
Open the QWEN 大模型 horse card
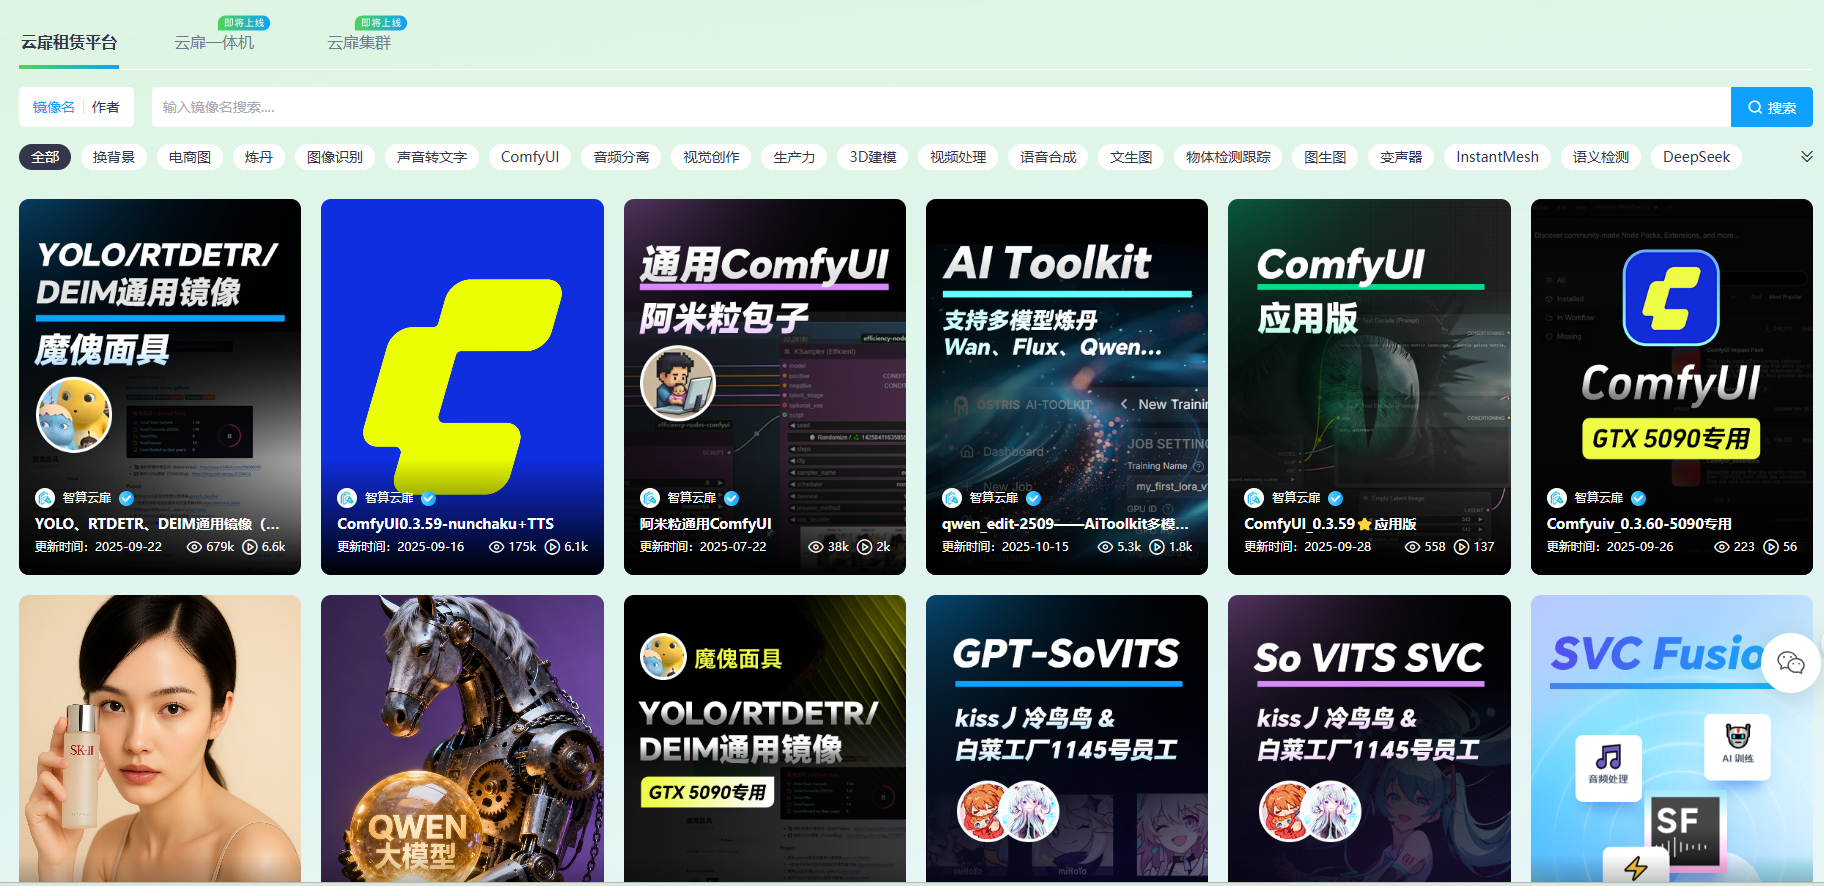[x=462, y=739]
